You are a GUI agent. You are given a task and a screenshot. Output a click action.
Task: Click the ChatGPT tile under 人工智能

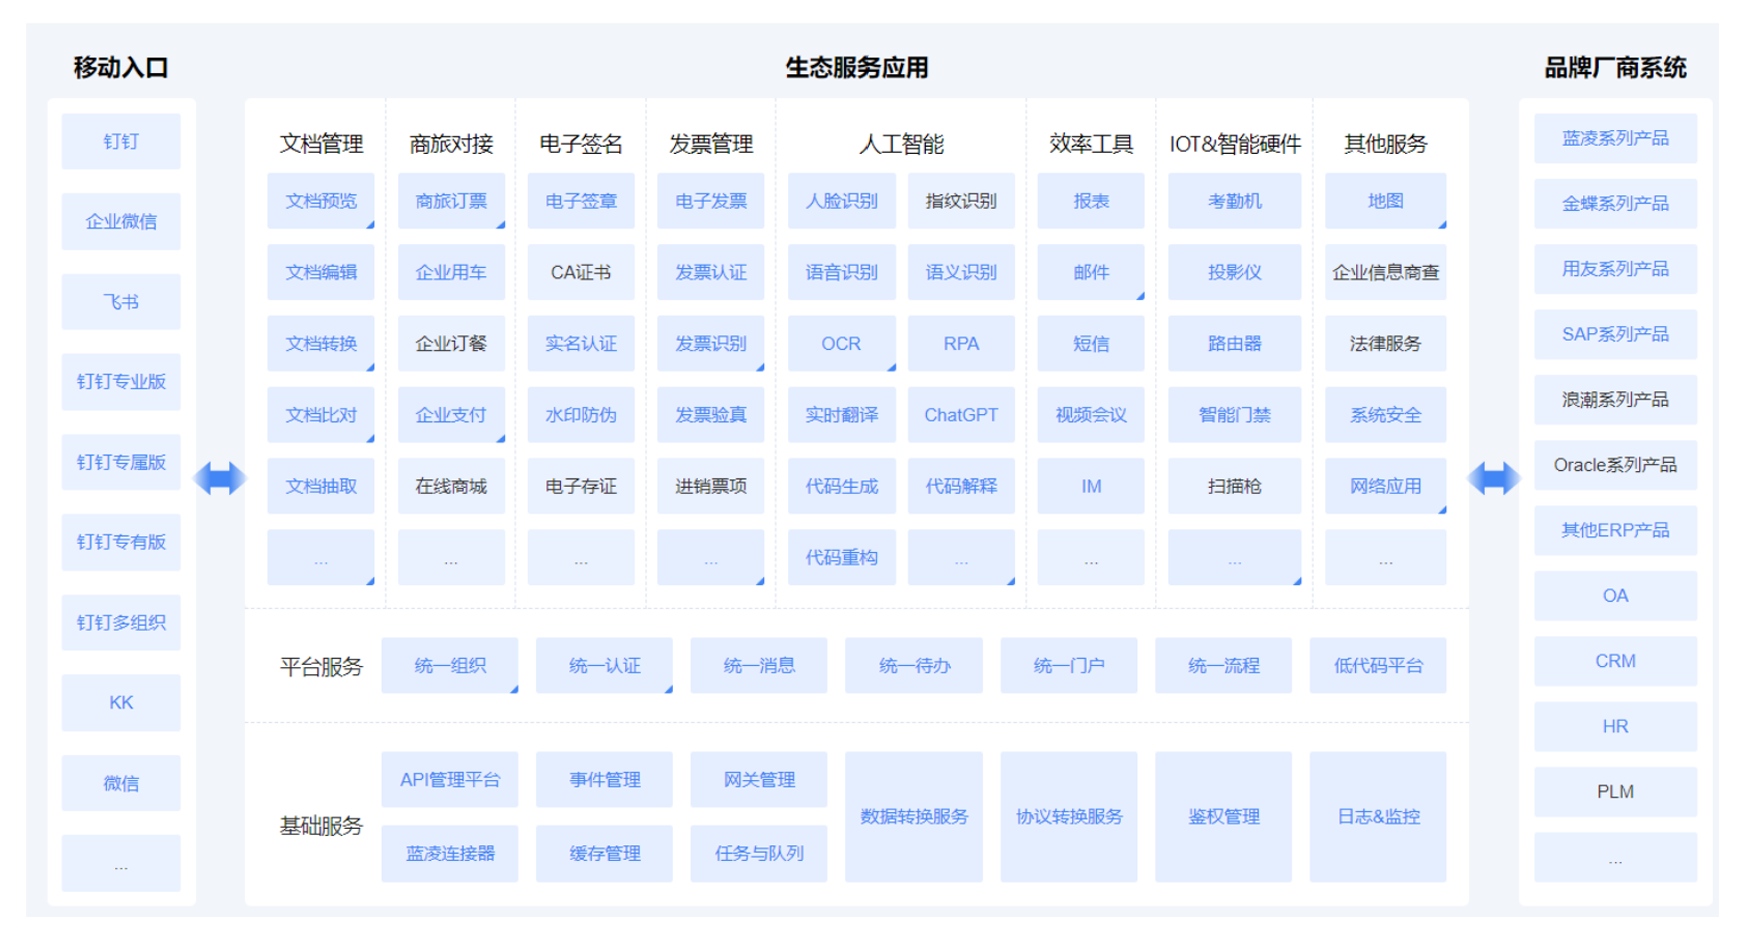click(960, 415)
